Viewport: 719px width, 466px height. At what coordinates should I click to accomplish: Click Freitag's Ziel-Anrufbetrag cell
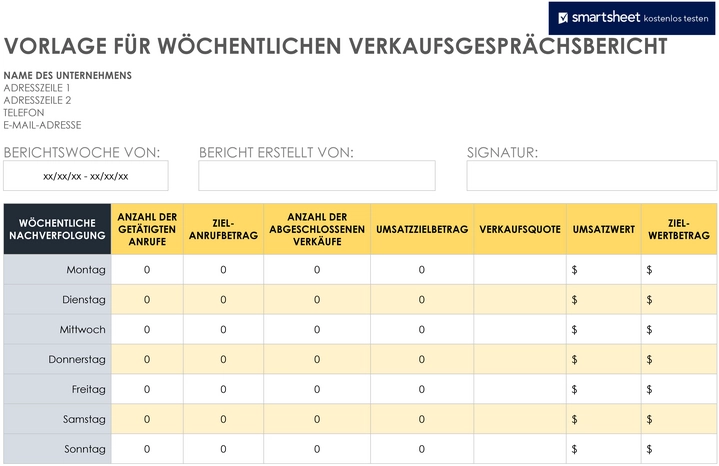(x=223, y=389)
